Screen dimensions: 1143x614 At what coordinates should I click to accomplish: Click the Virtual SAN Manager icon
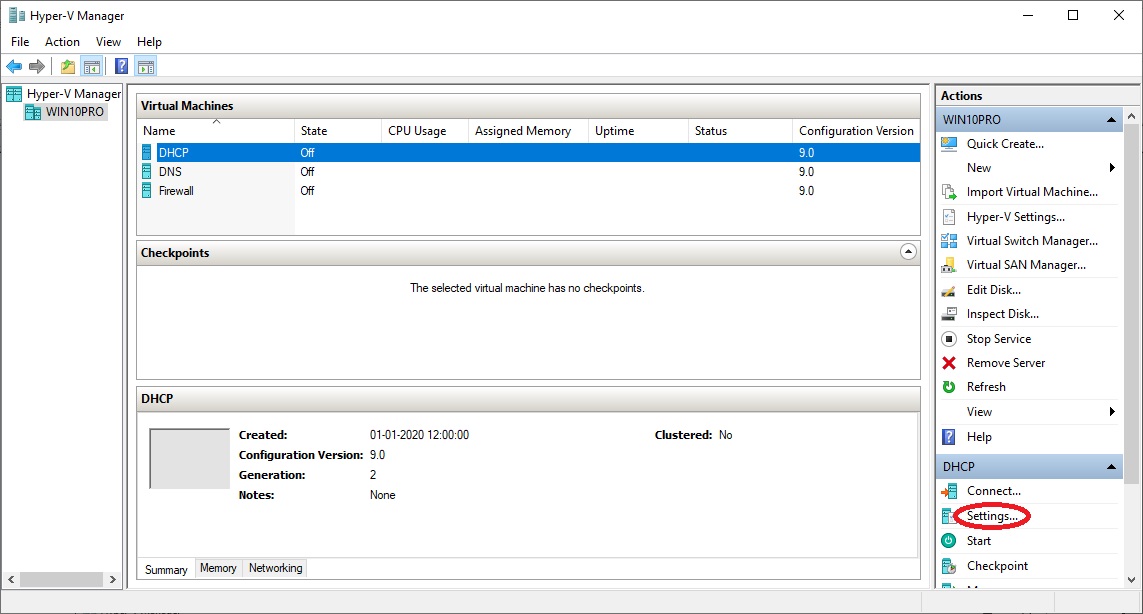pos(948,265)
